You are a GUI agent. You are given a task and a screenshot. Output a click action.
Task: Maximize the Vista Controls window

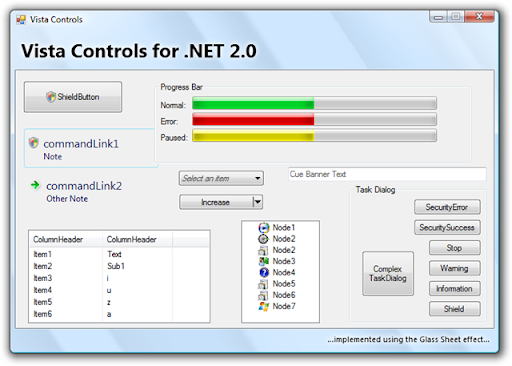456,17
